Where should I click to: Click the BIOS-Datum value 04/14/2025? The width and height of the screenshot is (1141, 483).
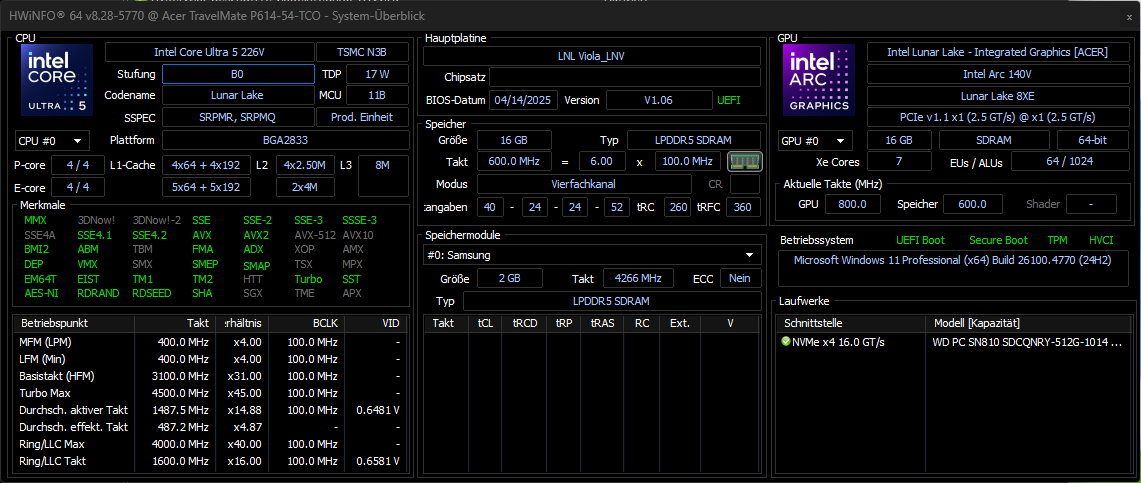click(x=524, y=100)
